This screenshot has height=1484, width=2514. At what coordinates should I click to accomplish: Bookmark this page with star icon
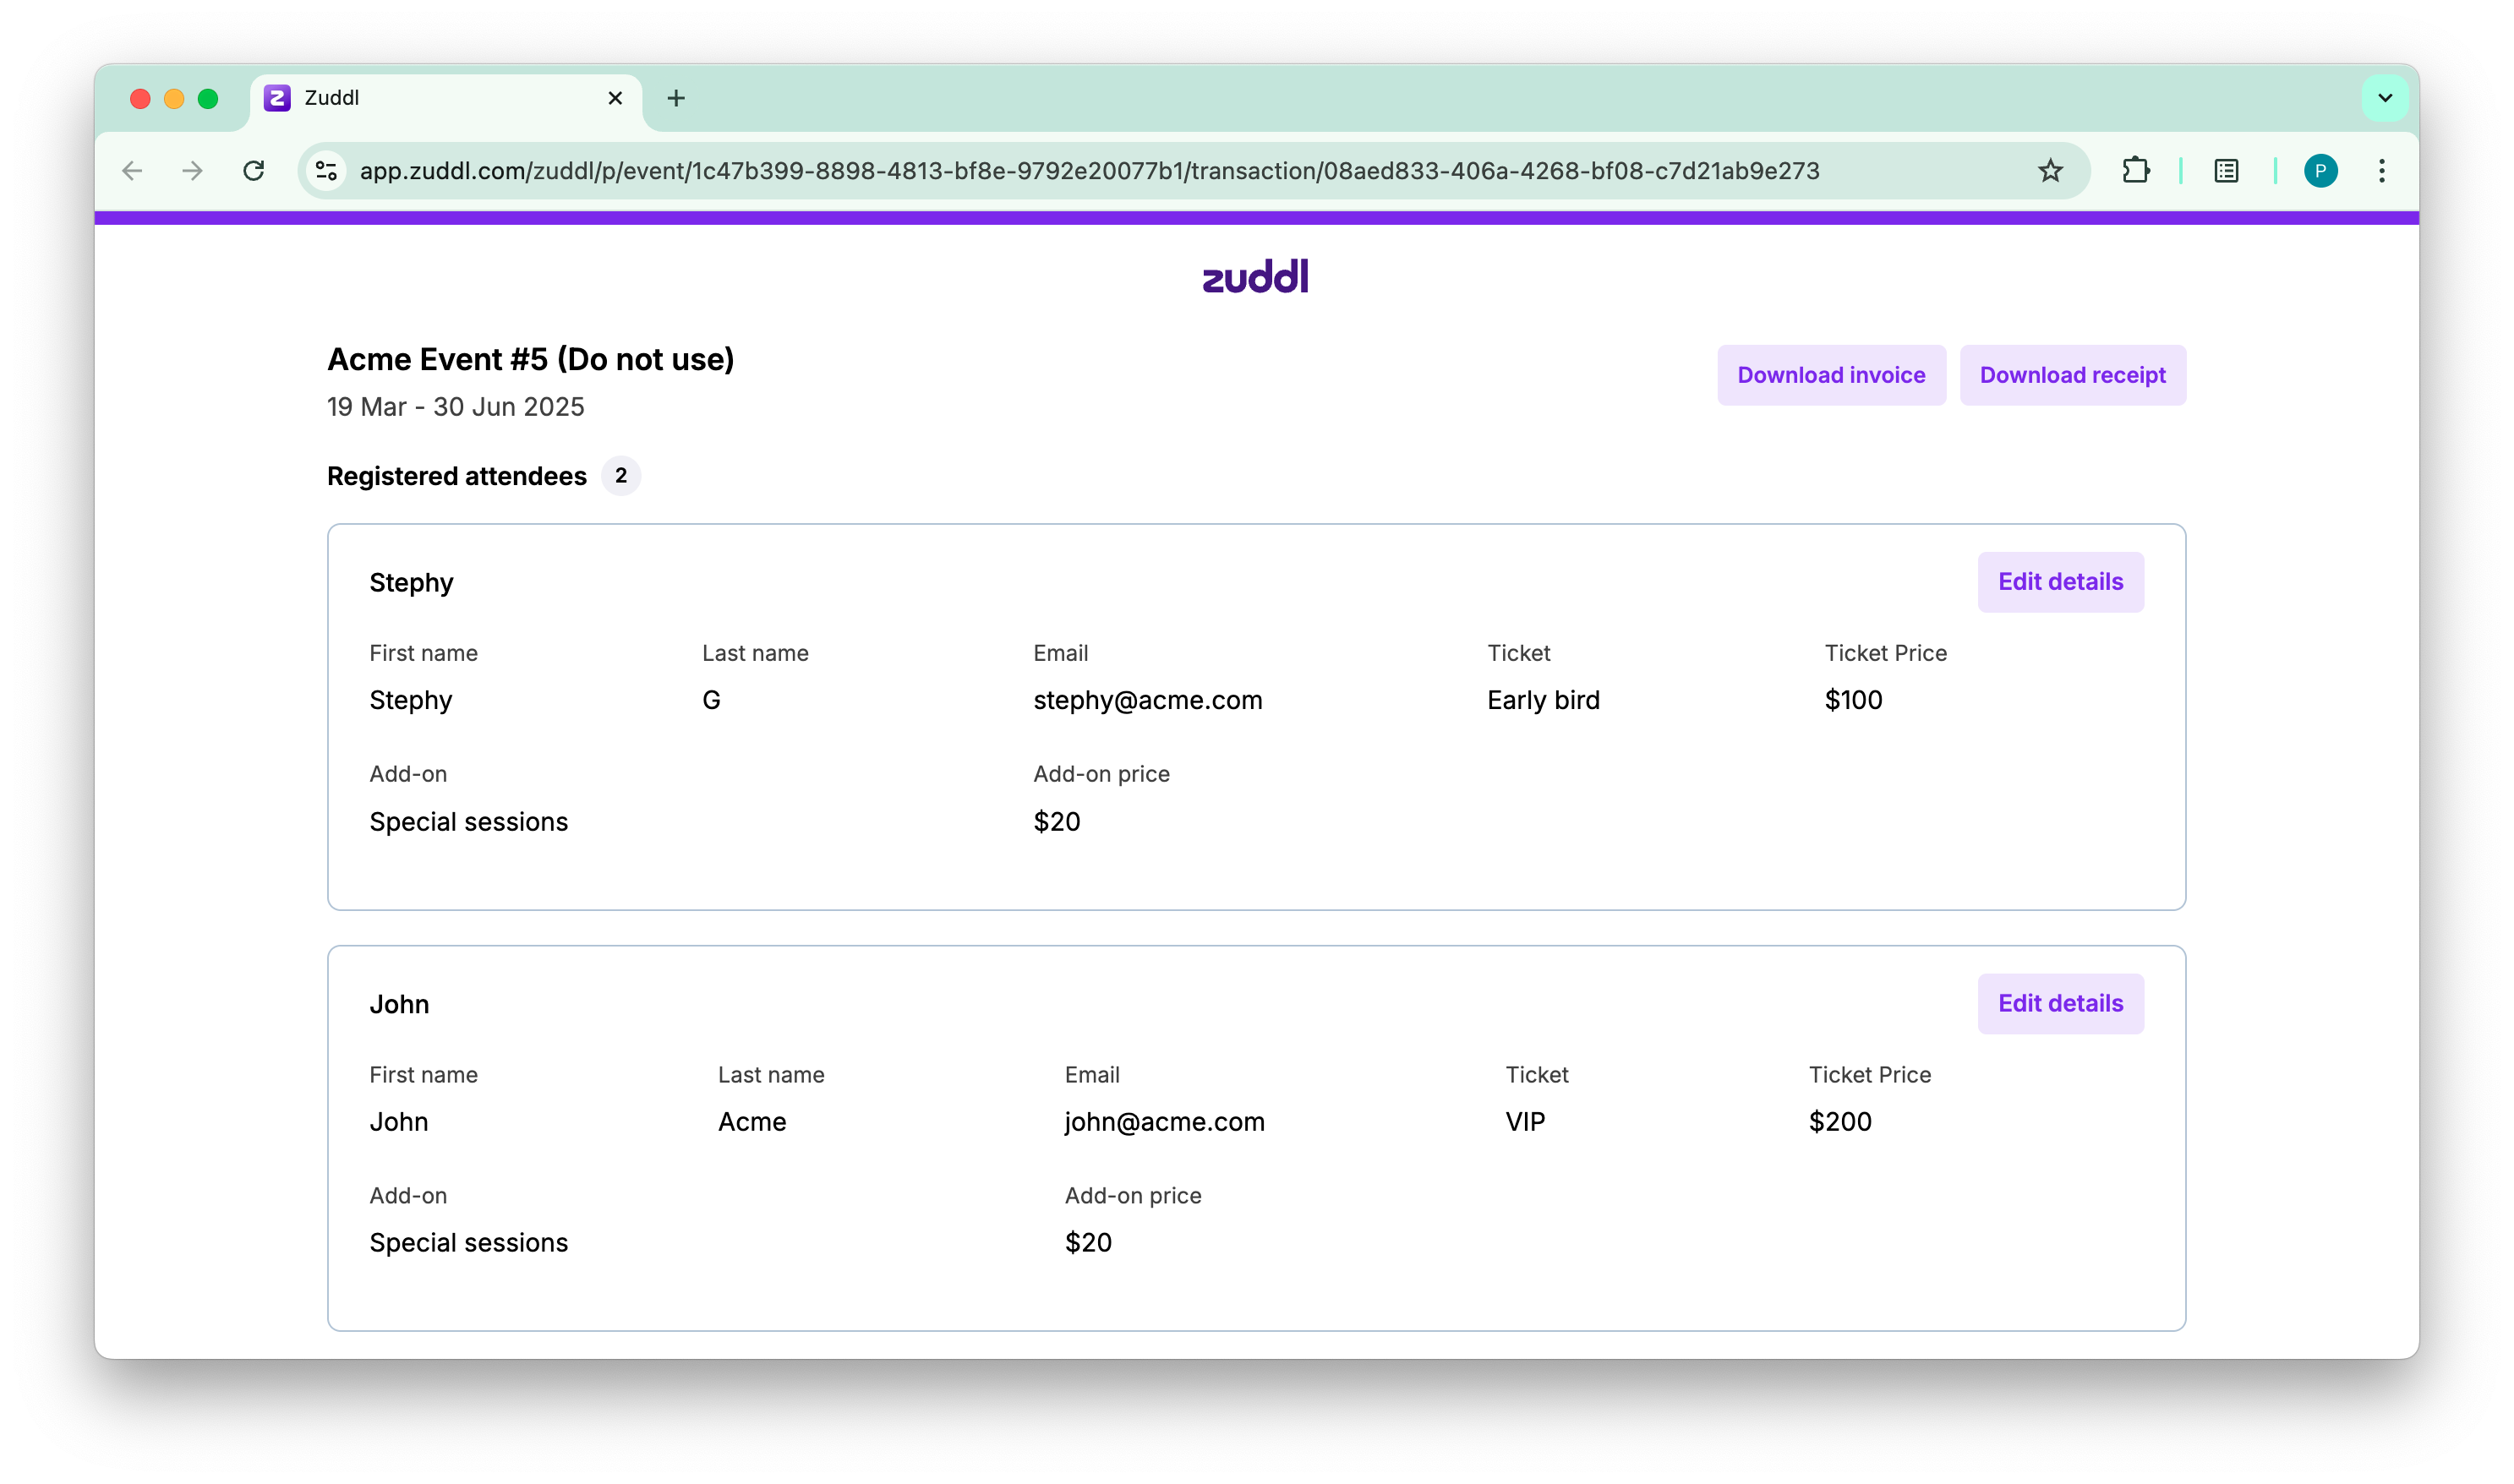pyautogui.click(x=2050, y=171)
